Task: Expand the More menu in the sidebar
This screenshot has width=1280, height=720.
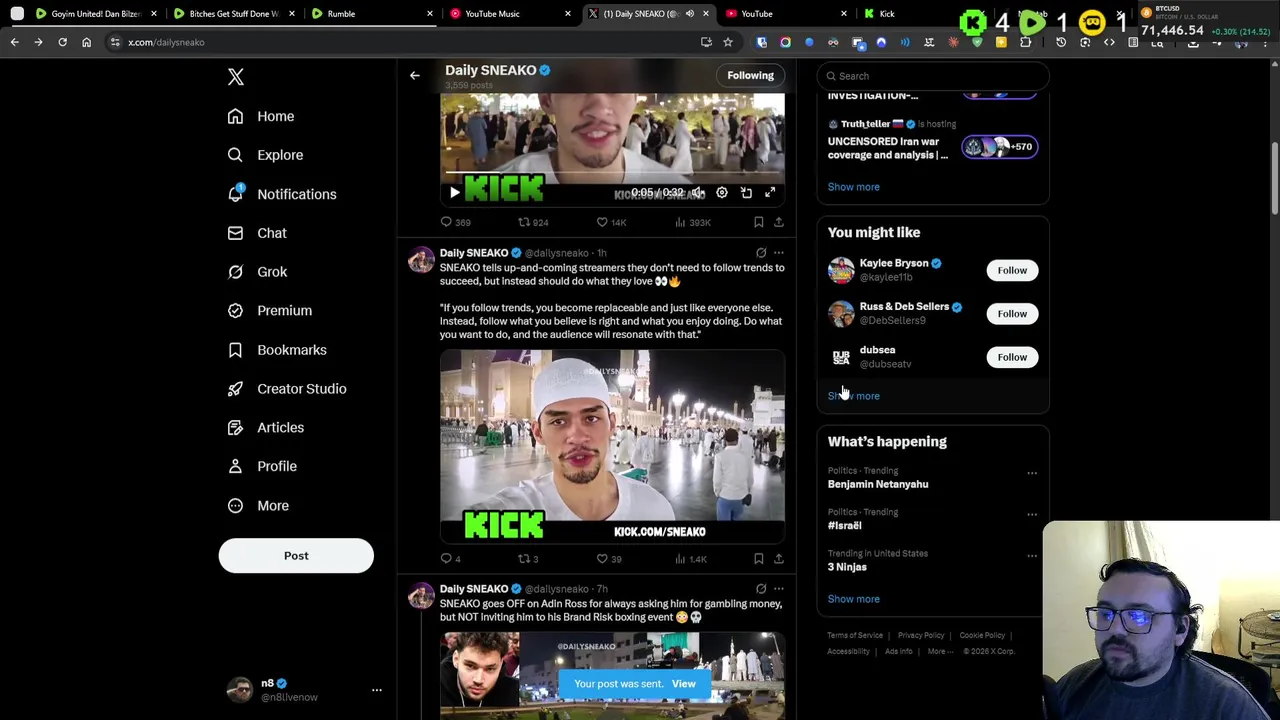Action: point(258,506)
